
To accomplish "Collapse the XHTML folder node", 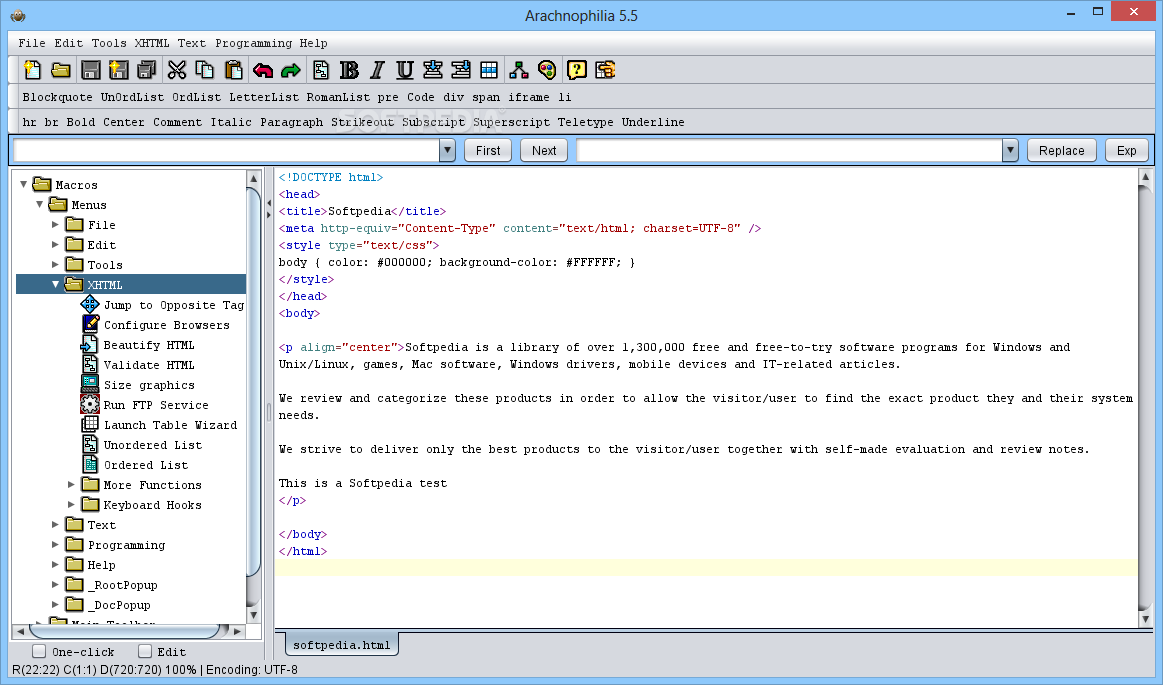I will point(56,284).
